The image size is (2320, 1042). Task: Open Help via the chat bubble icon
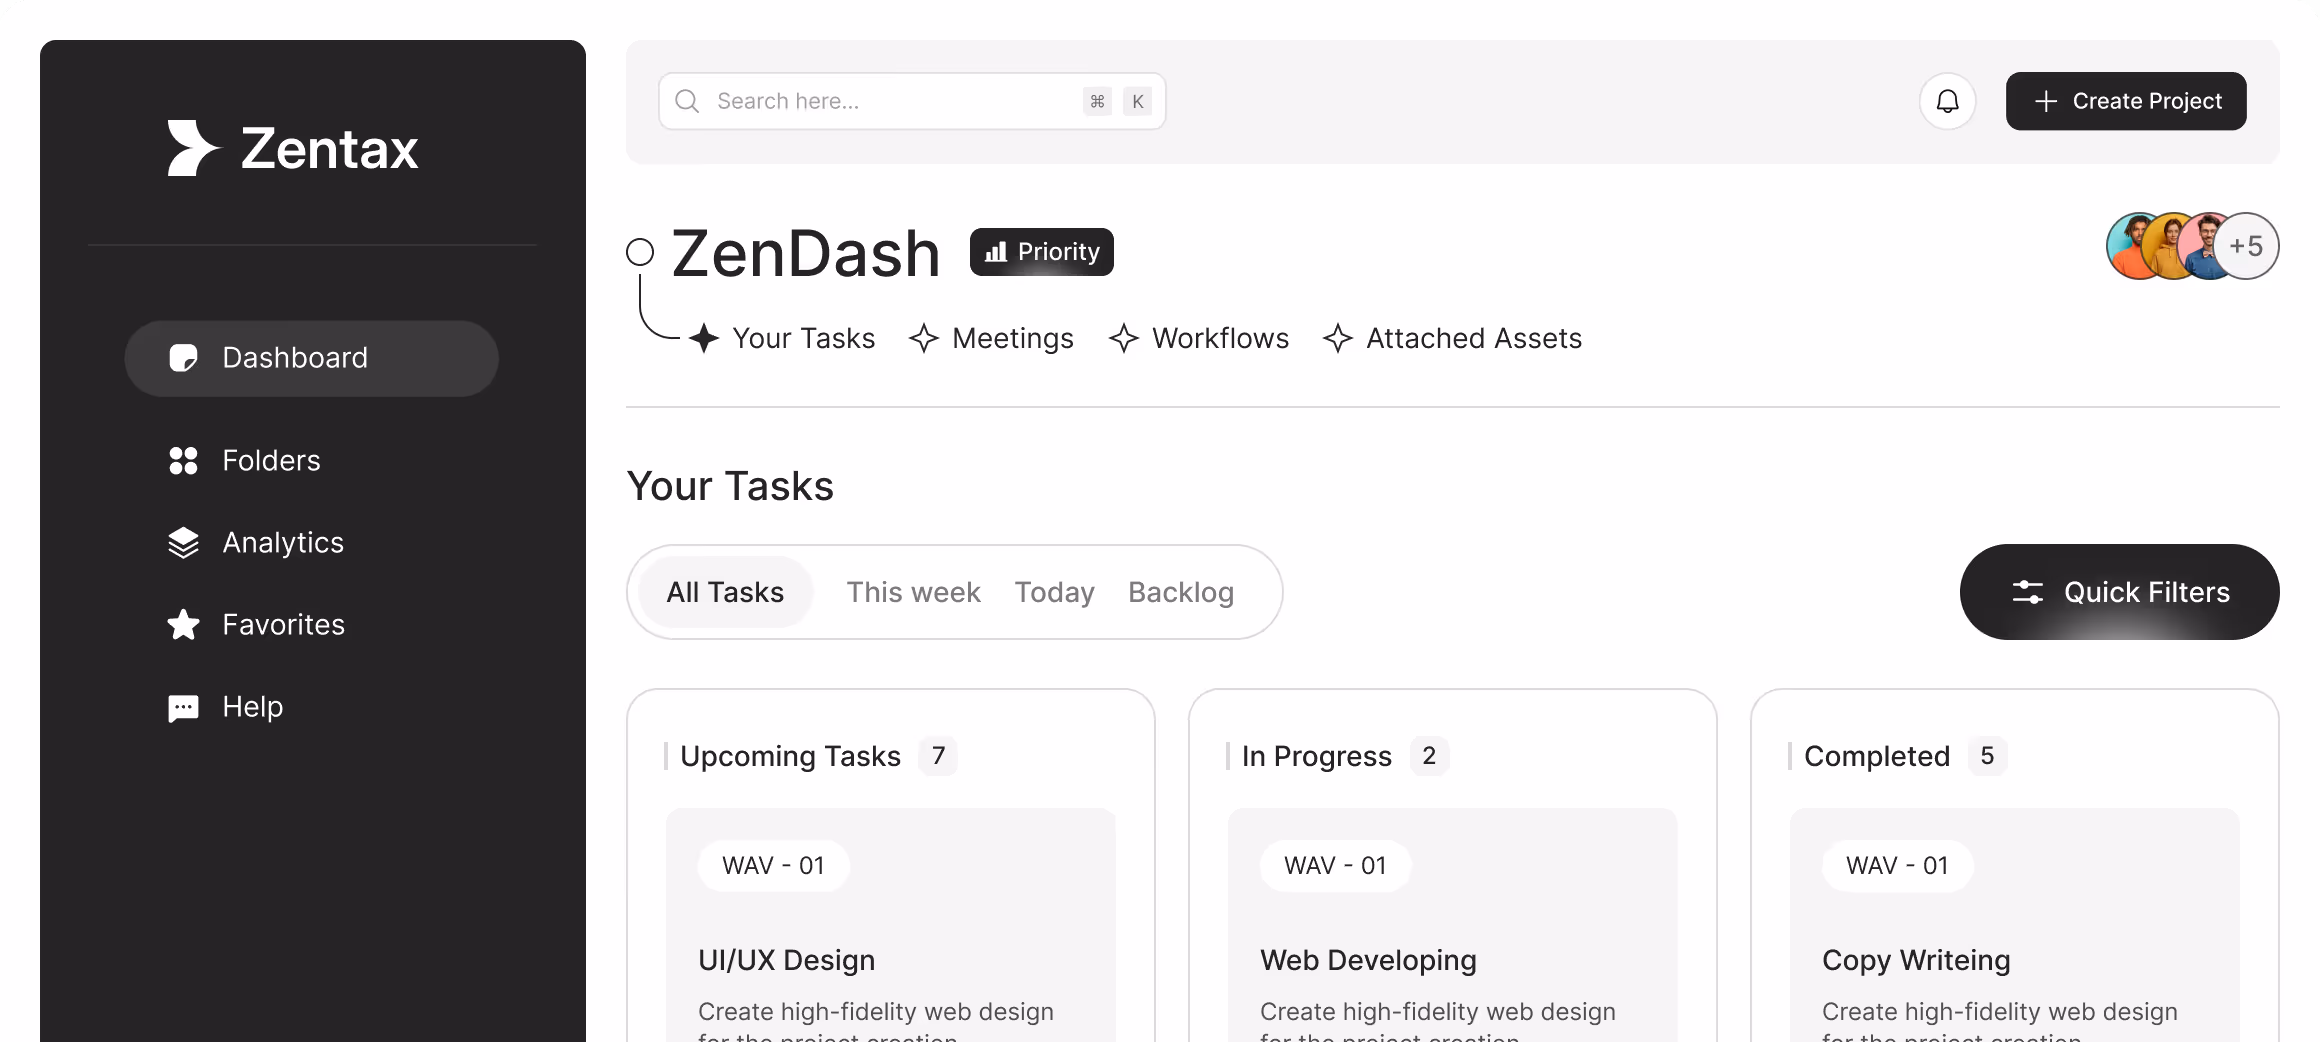point(182,707)
